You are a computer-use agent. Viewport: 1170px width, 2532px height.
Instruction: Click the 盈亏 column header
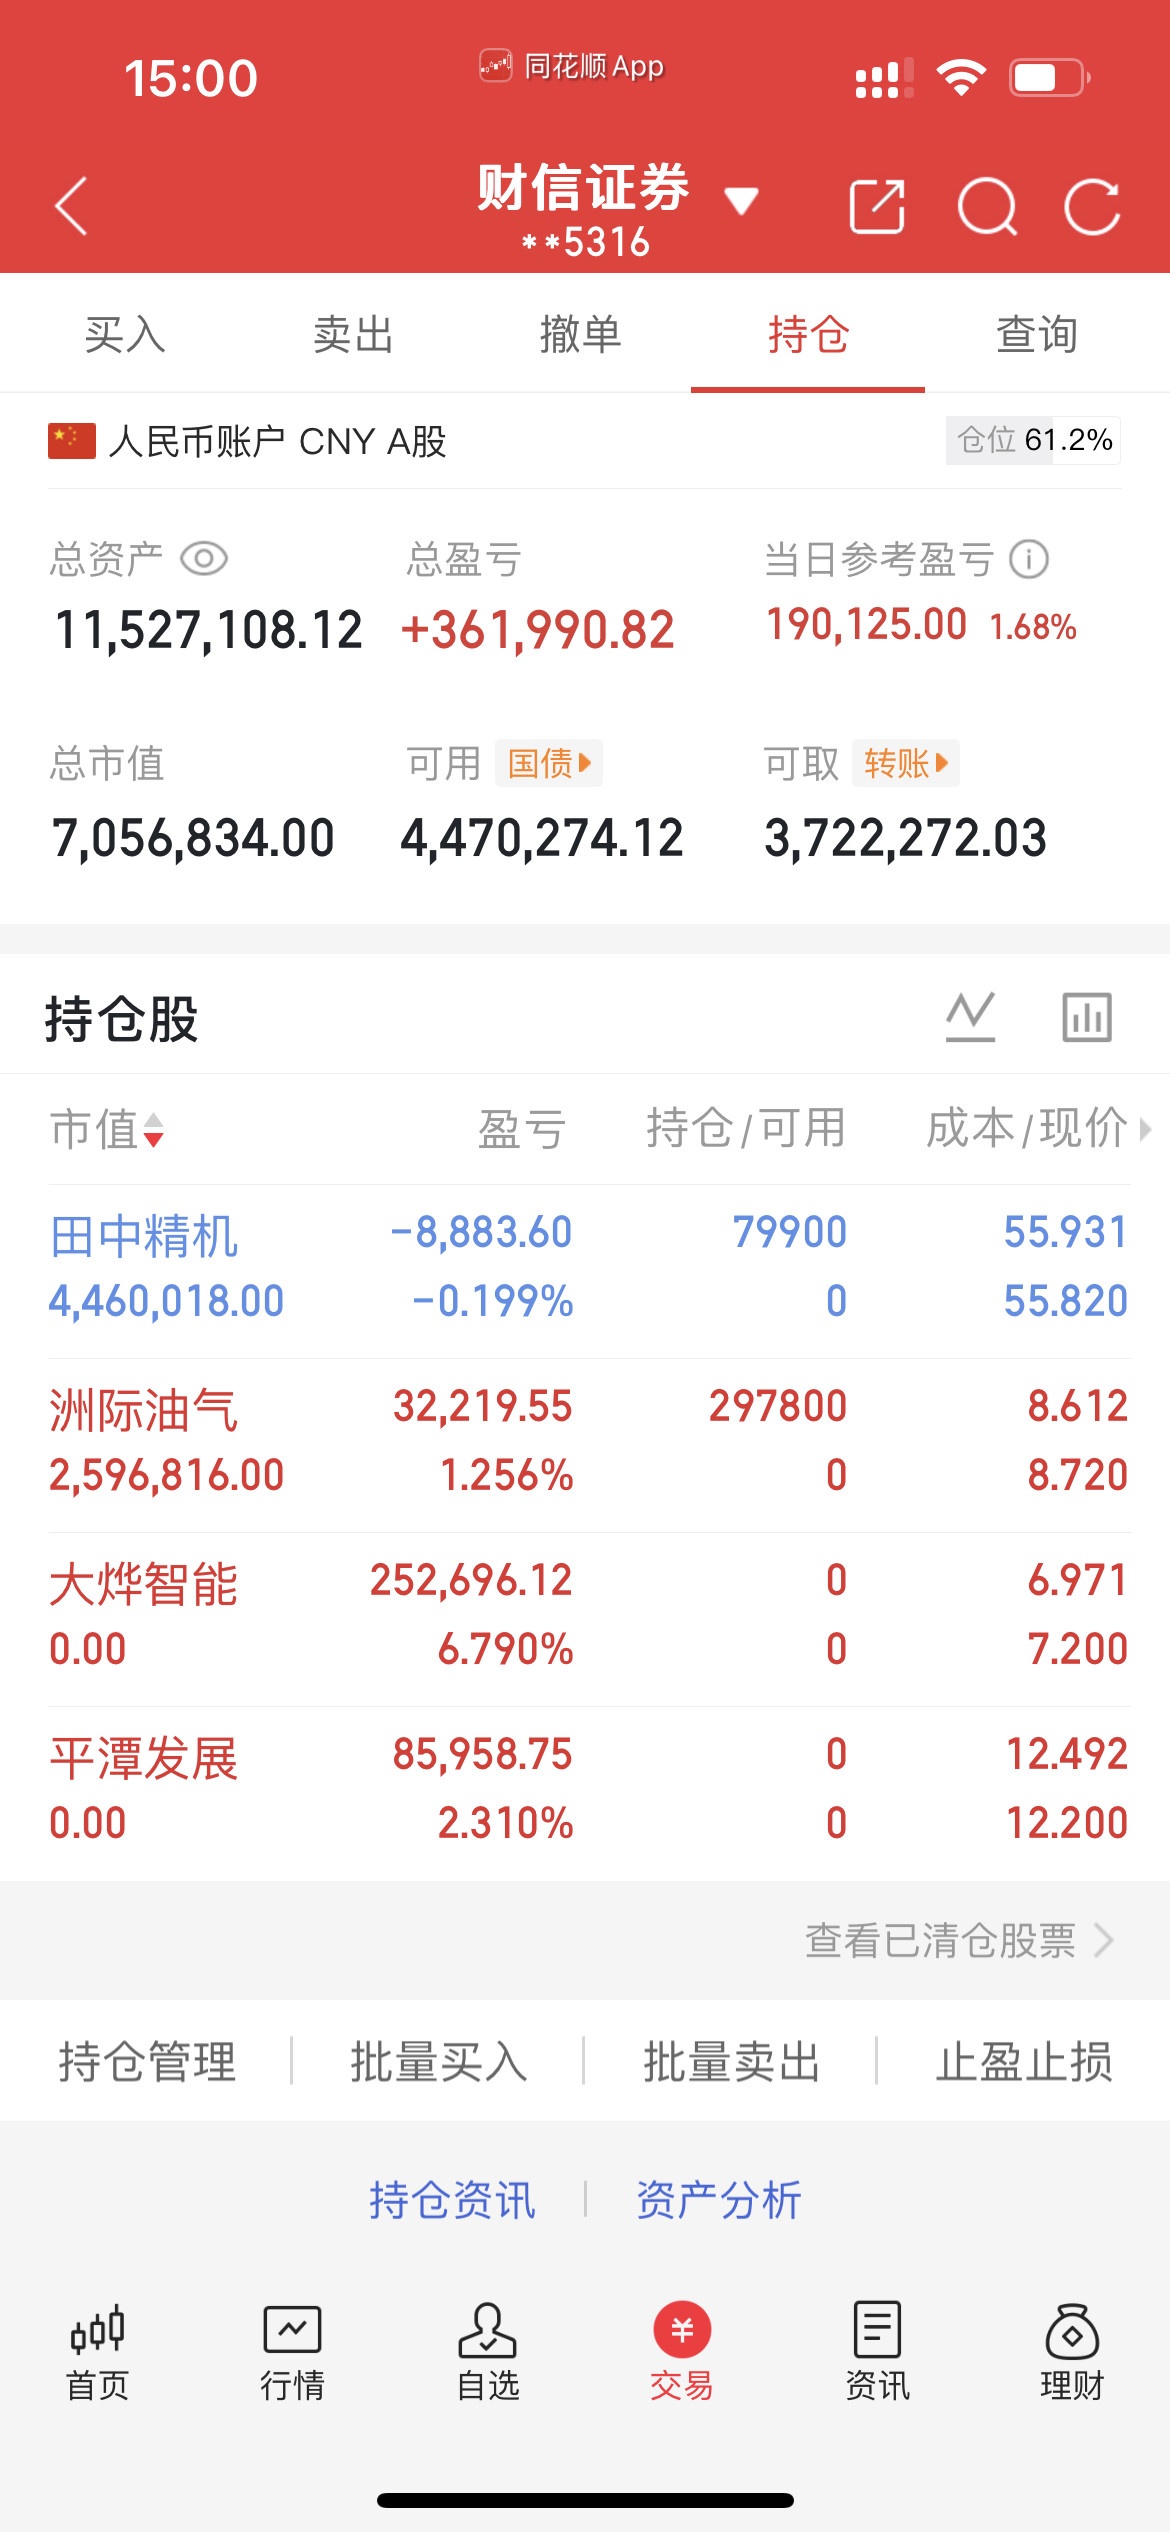coord(522,1129)
